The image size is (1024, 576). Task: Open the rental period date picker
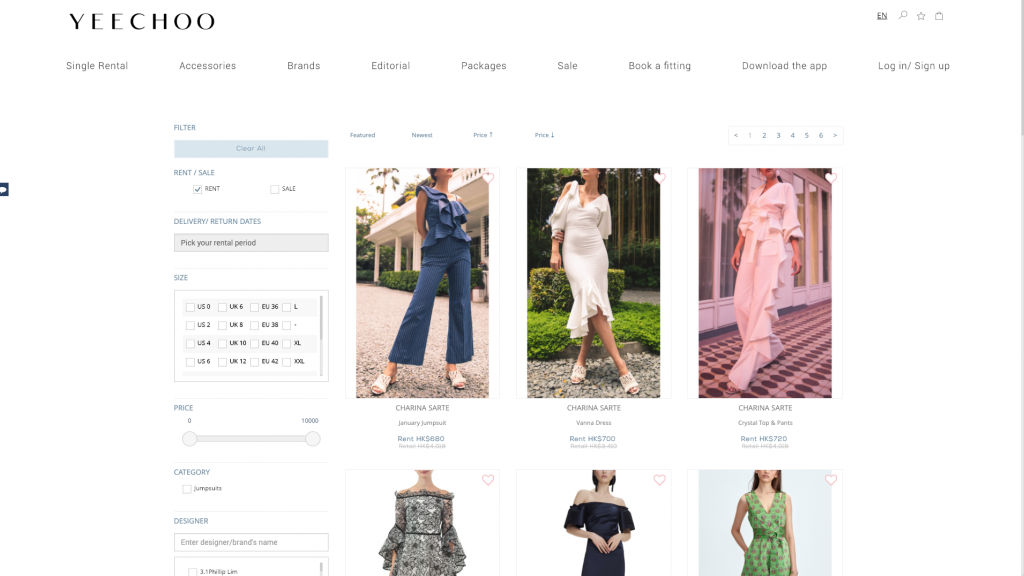coord(251,243)
